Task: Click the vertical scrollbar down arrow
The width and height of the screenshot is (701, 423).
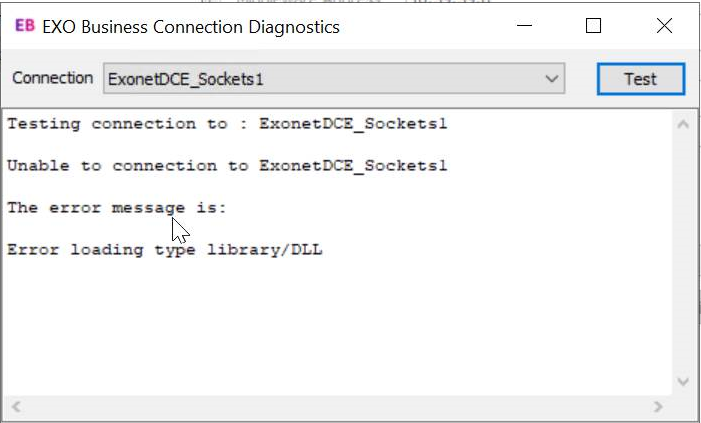Action: click(x=683, y=382)
